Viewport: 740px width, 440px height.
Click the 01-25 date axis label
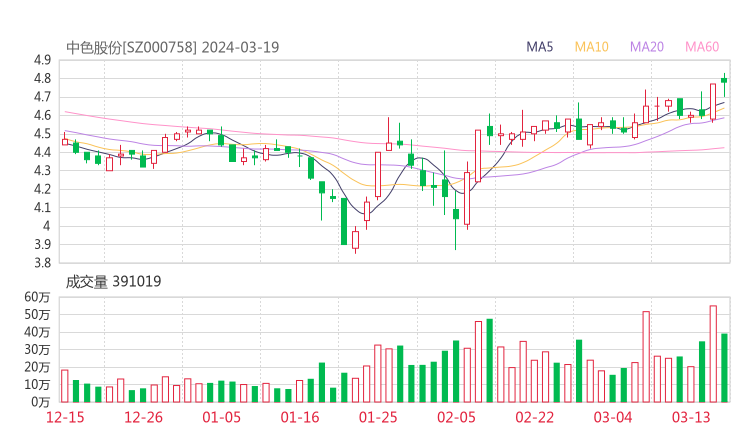pos(378,417)
